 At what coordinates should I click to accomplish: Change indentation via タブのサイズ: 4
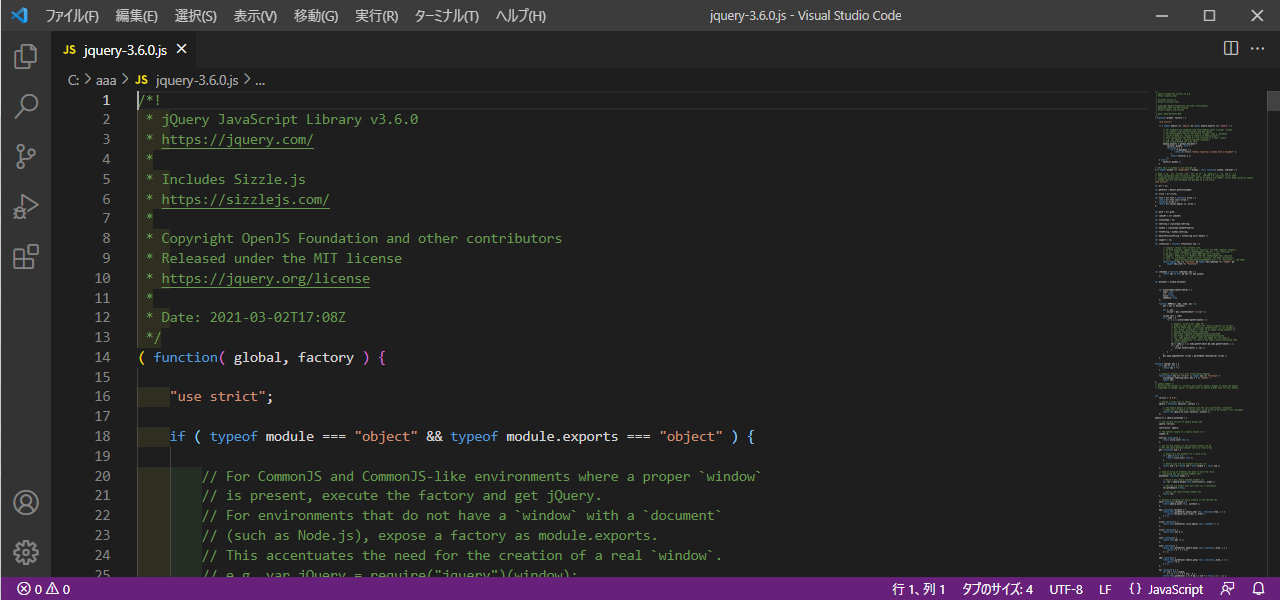[x=997, y=589]
